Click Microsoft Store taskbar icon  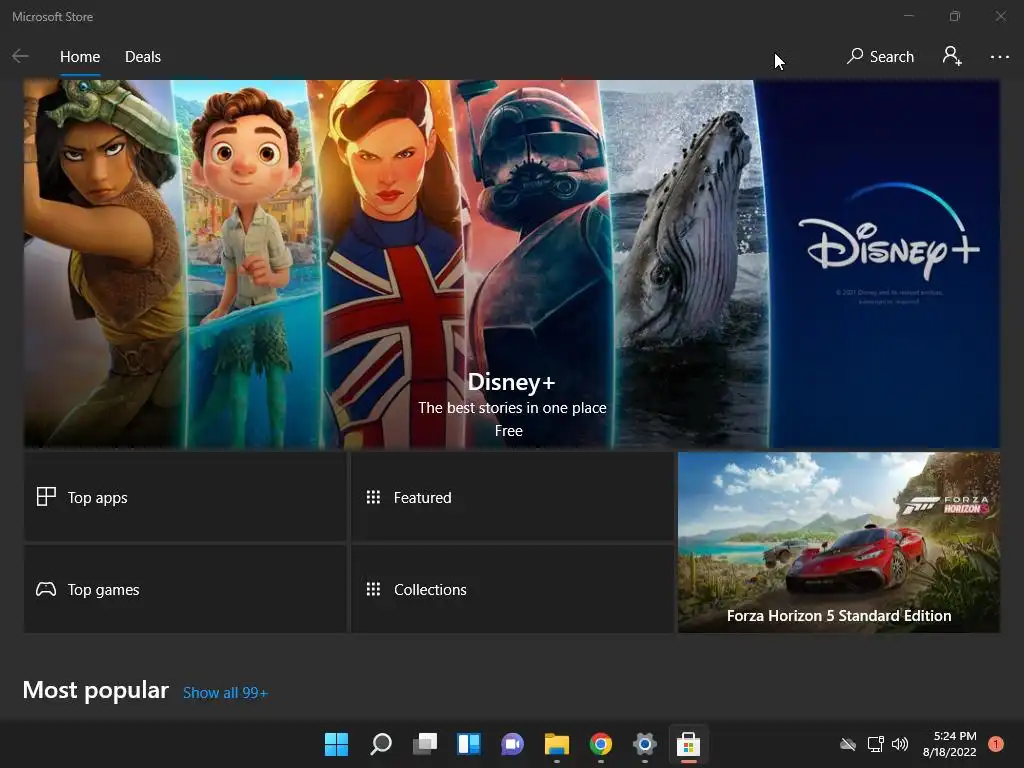688,744
